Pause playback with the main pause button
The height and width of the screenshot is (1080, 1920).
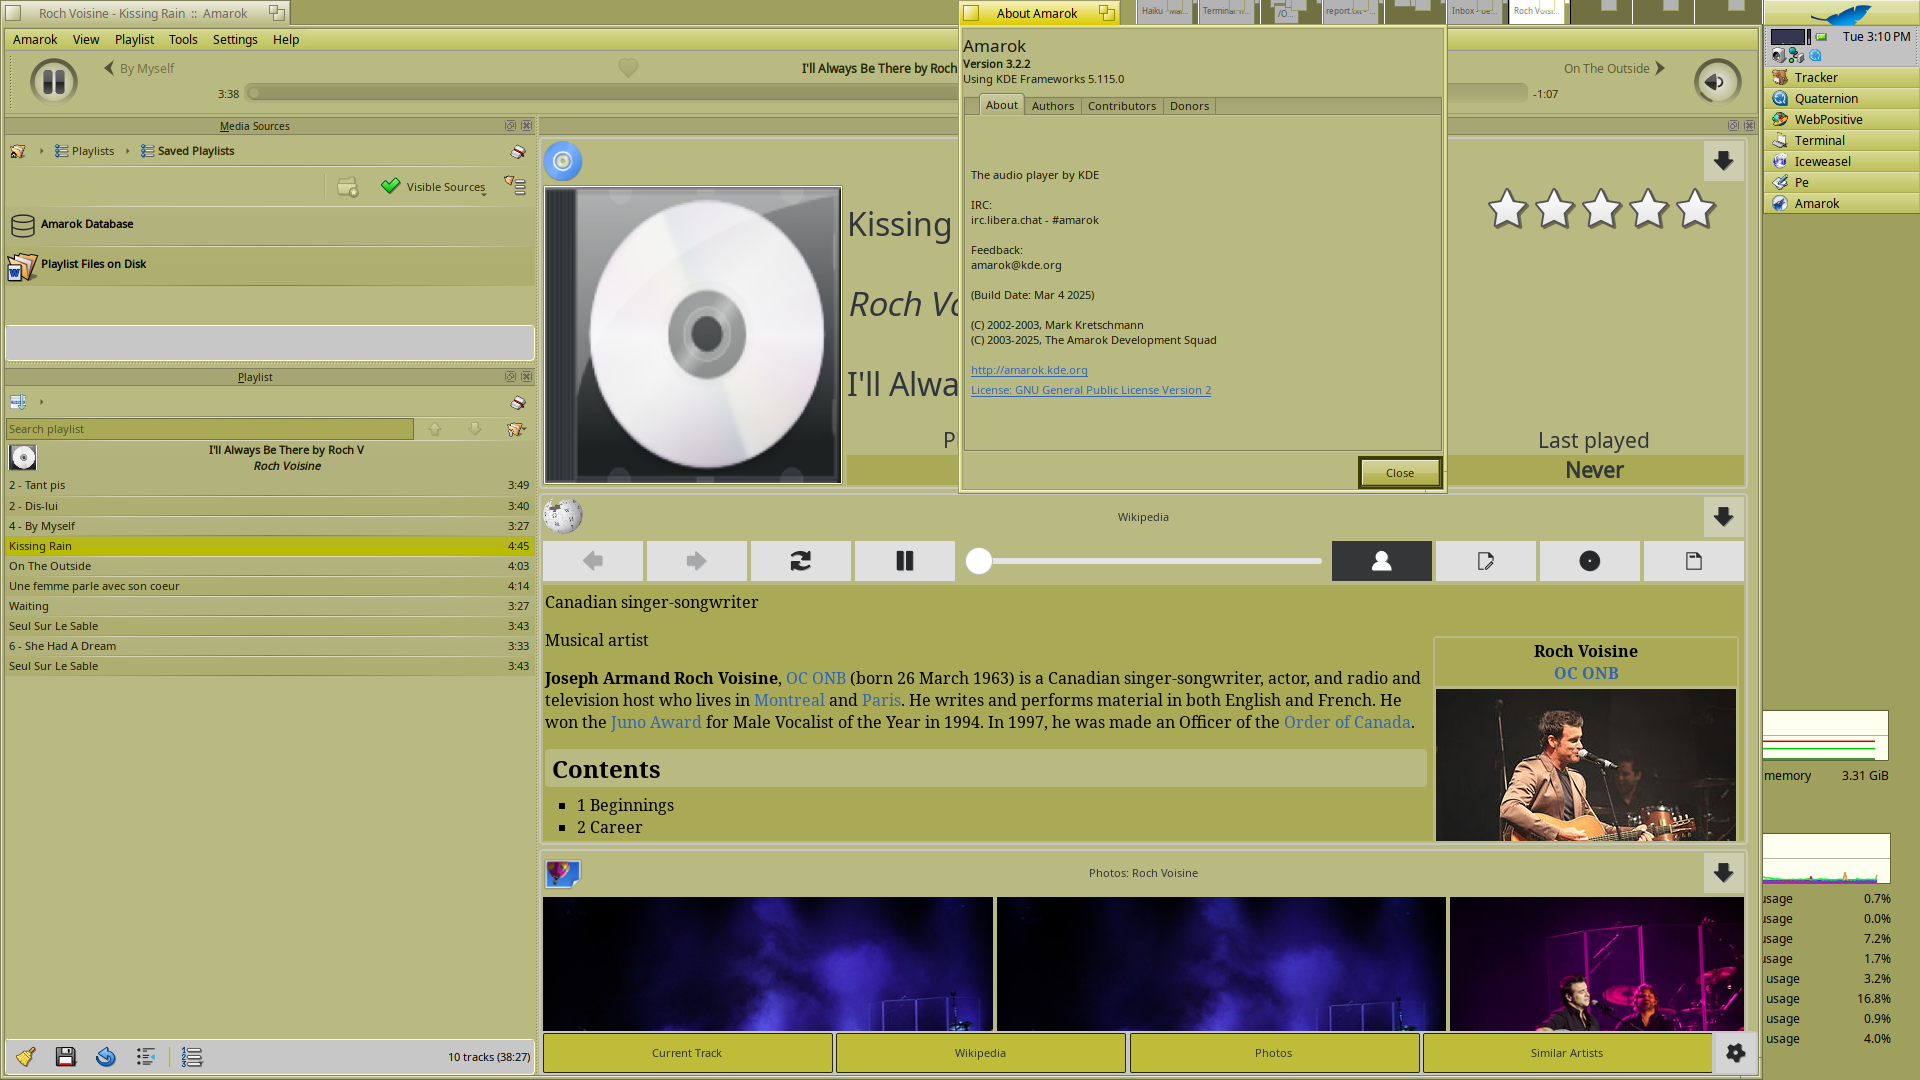click(x=54, y=81)
